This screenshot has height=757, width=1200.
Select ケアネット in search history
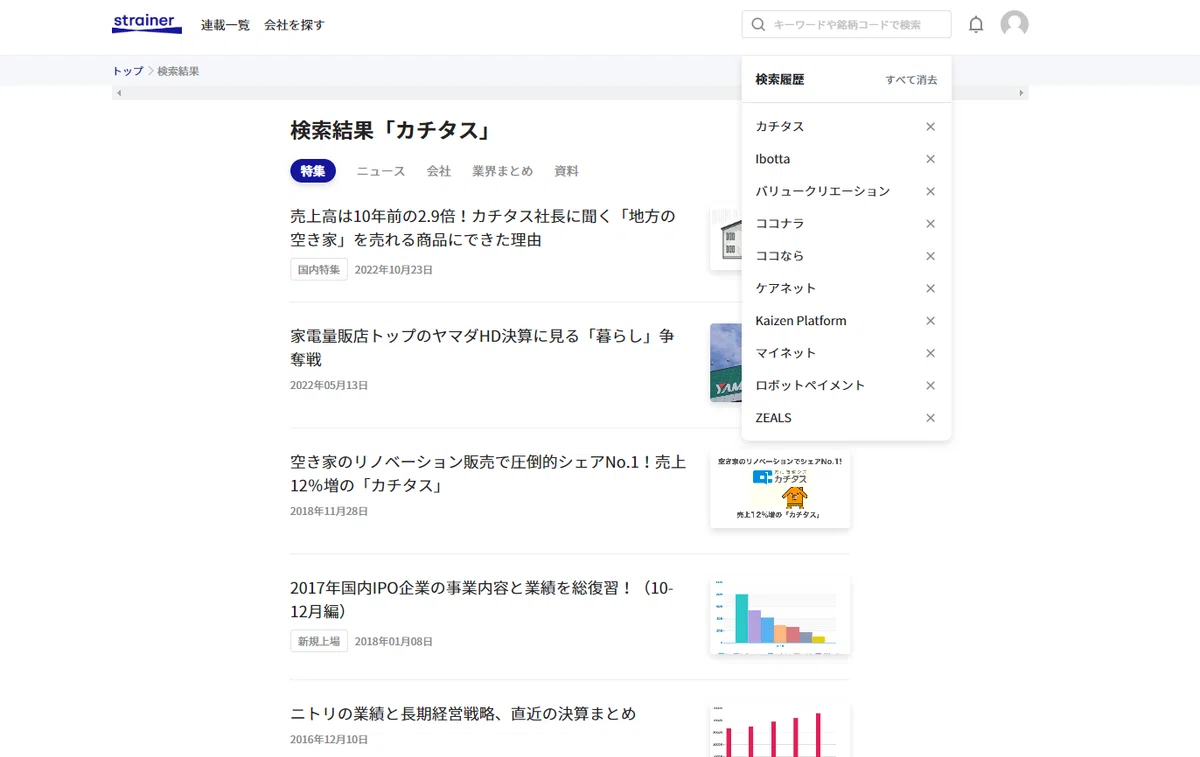coord(786,288)
